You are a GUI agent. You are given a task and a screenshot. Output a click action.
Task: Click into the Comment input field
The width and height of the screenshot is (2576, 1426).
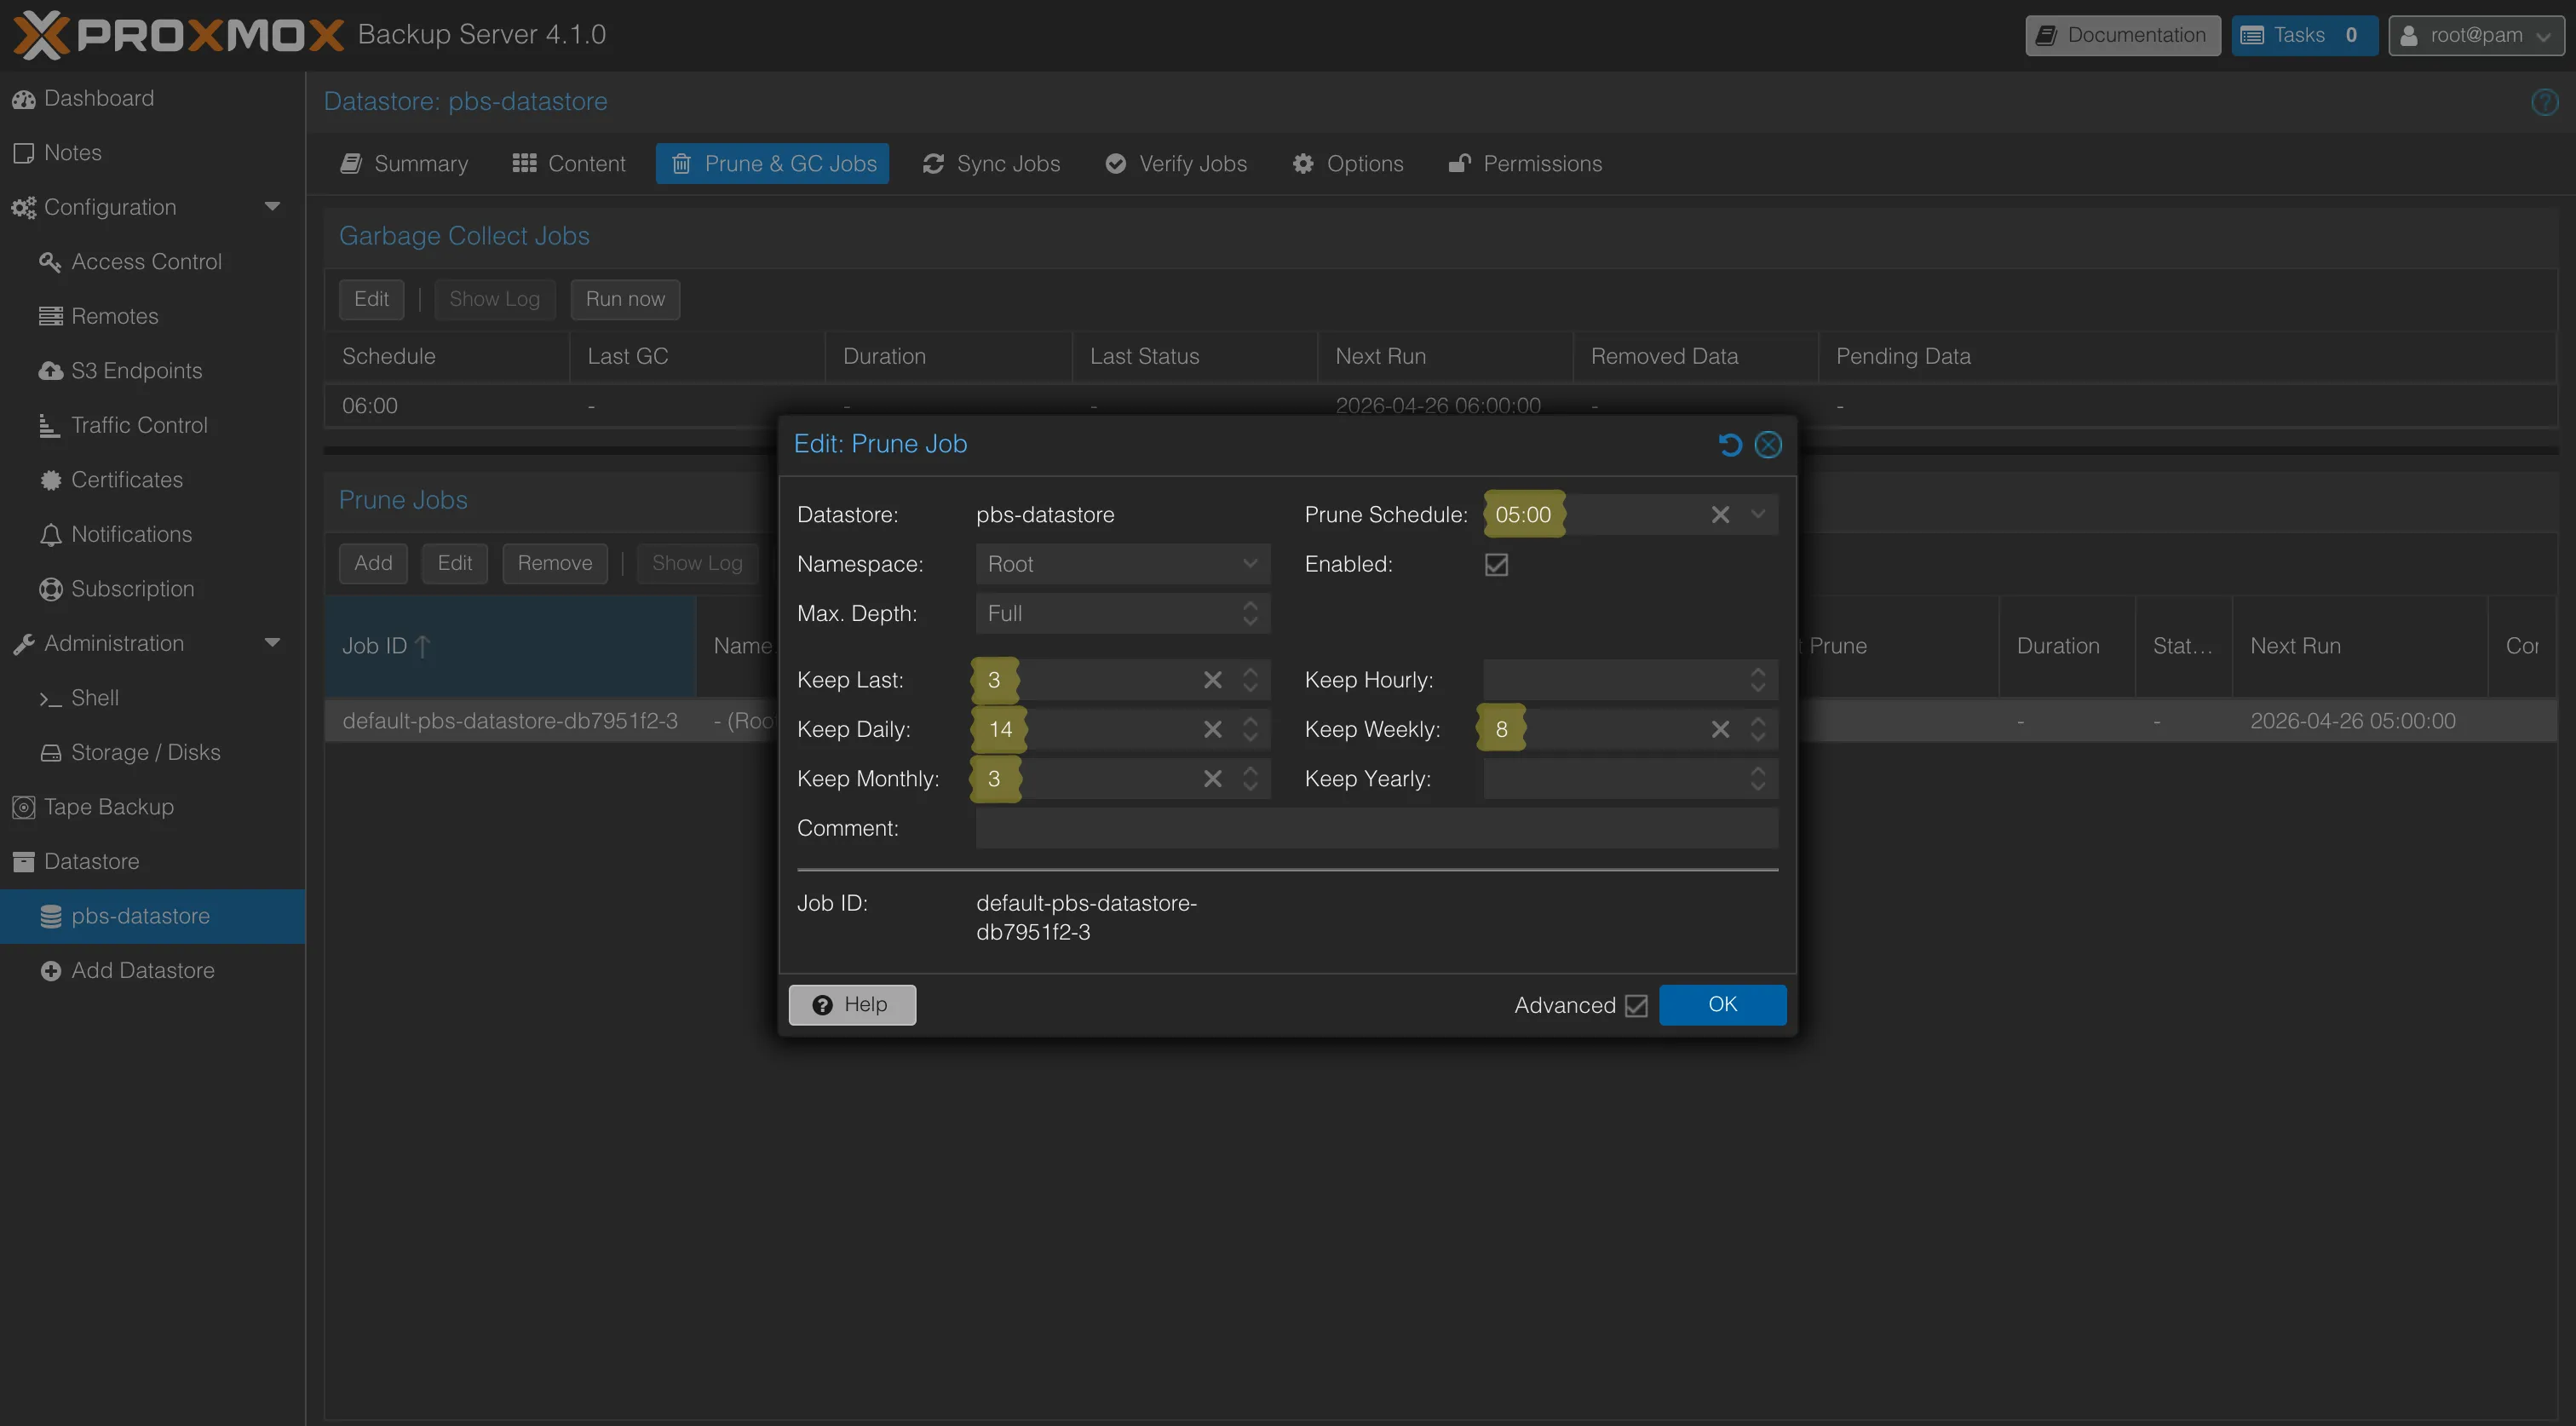tap(1376, 828)
